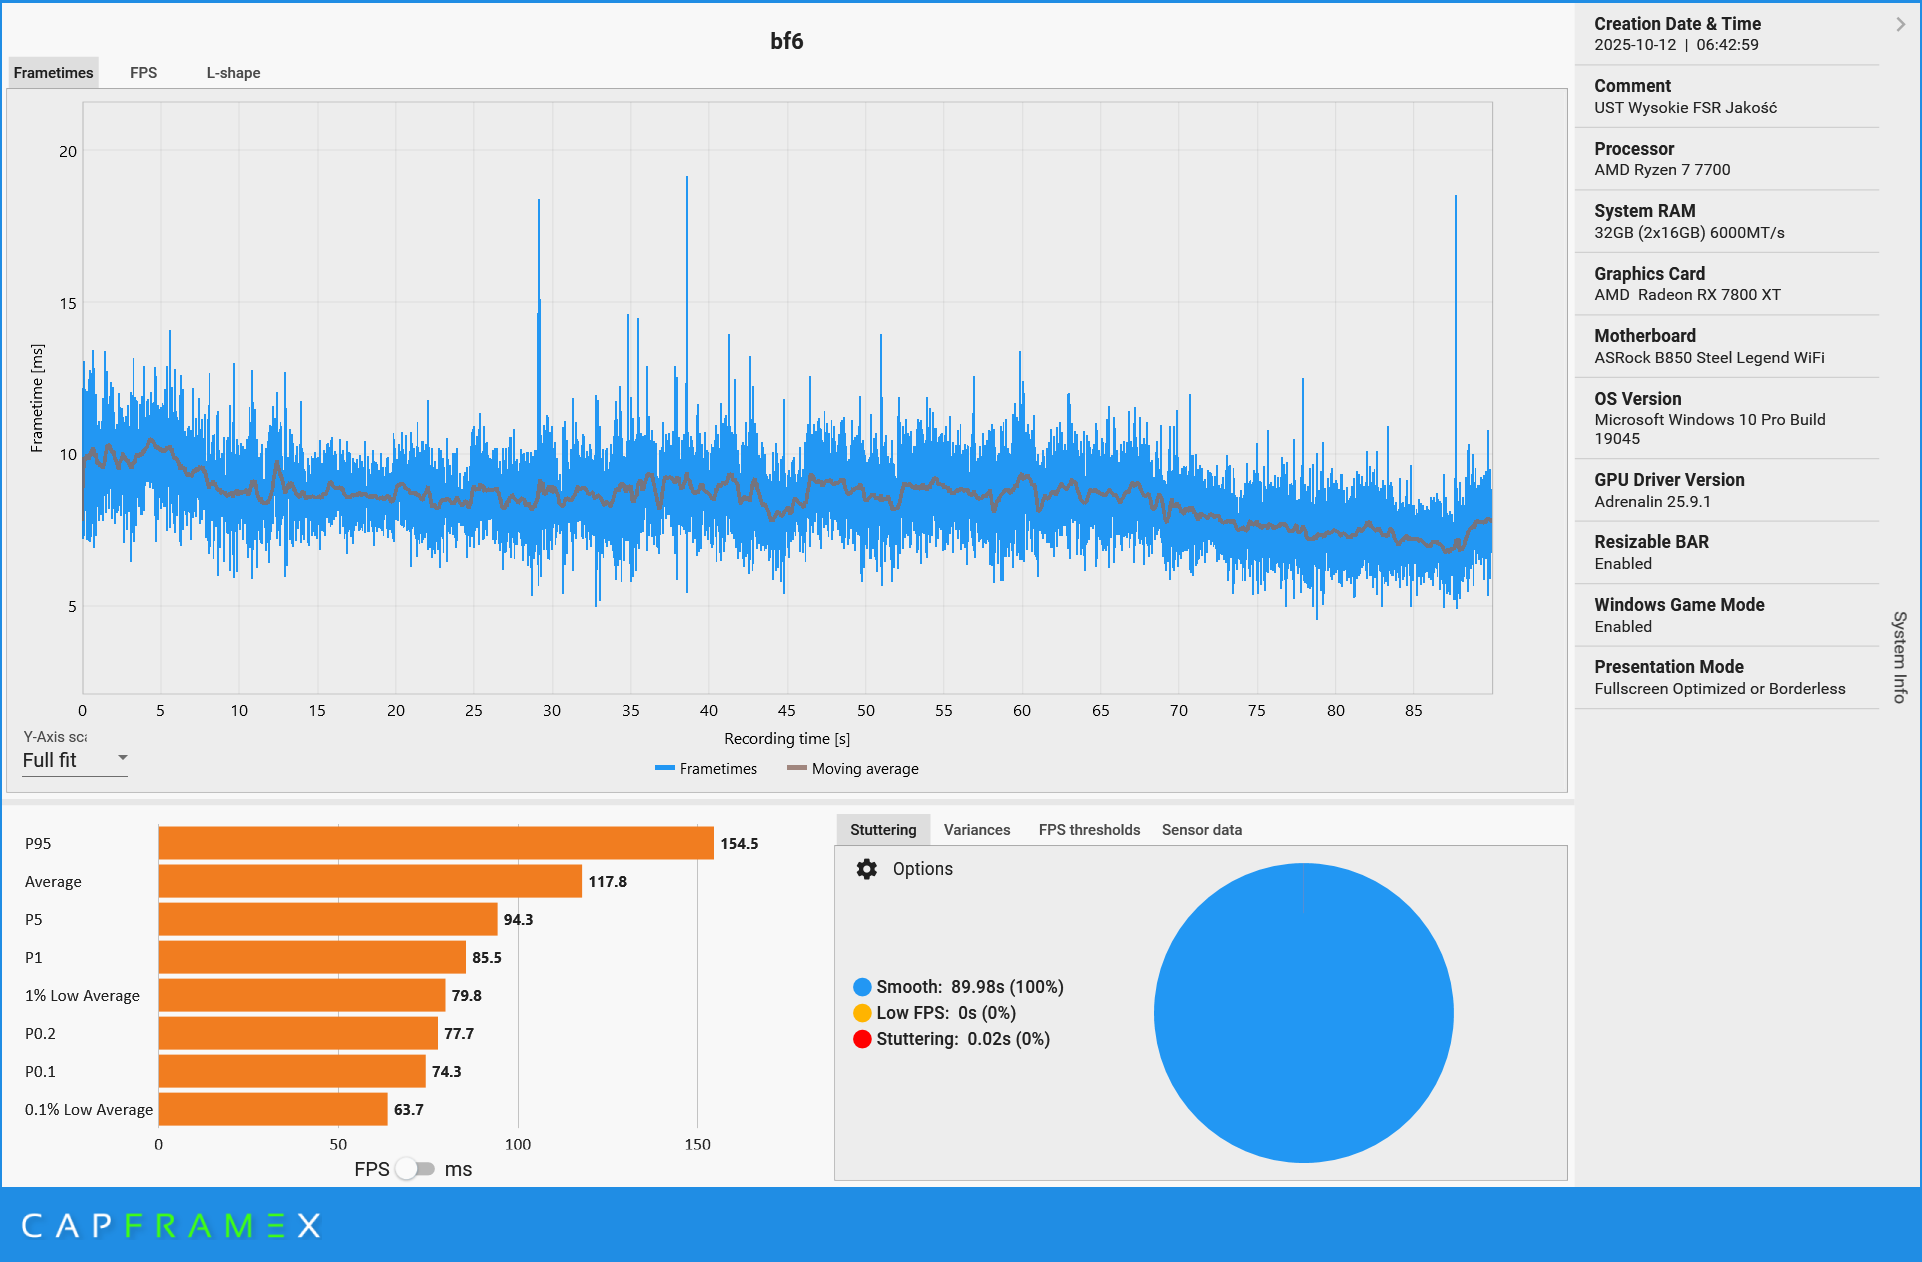Open the Y-Axis scale Full fit dropdown
1922x1262 pixels.
75,760
